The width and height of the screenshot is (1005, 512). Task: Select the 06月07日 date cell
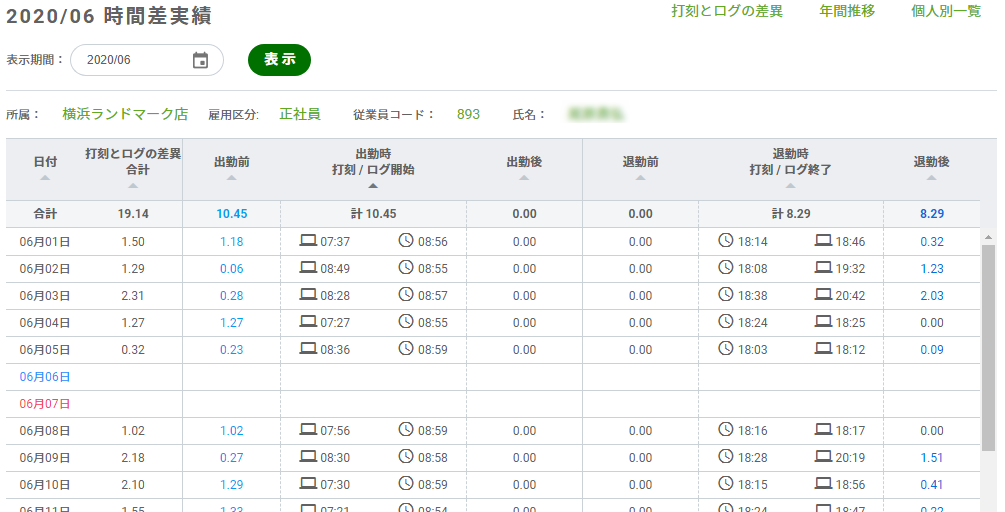tap(45, 404)
